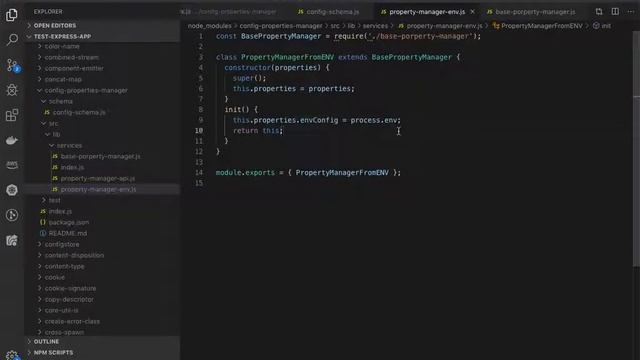640x360 pixels.
Task: Expand the concat-map folder
Action: tap(102, 79)
